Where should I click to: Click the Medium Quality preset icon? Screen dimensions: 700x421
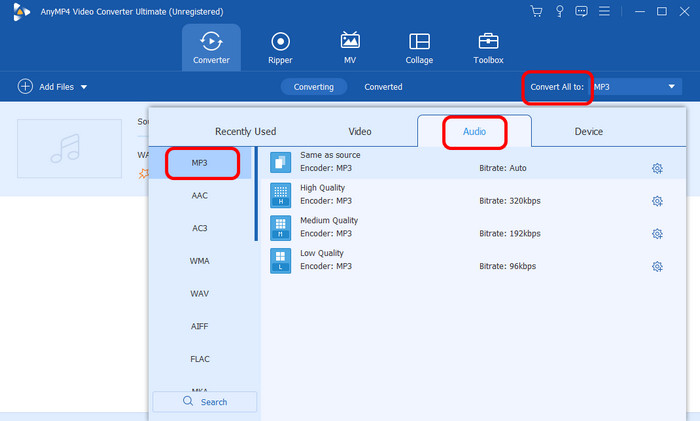tap(280, 228)
